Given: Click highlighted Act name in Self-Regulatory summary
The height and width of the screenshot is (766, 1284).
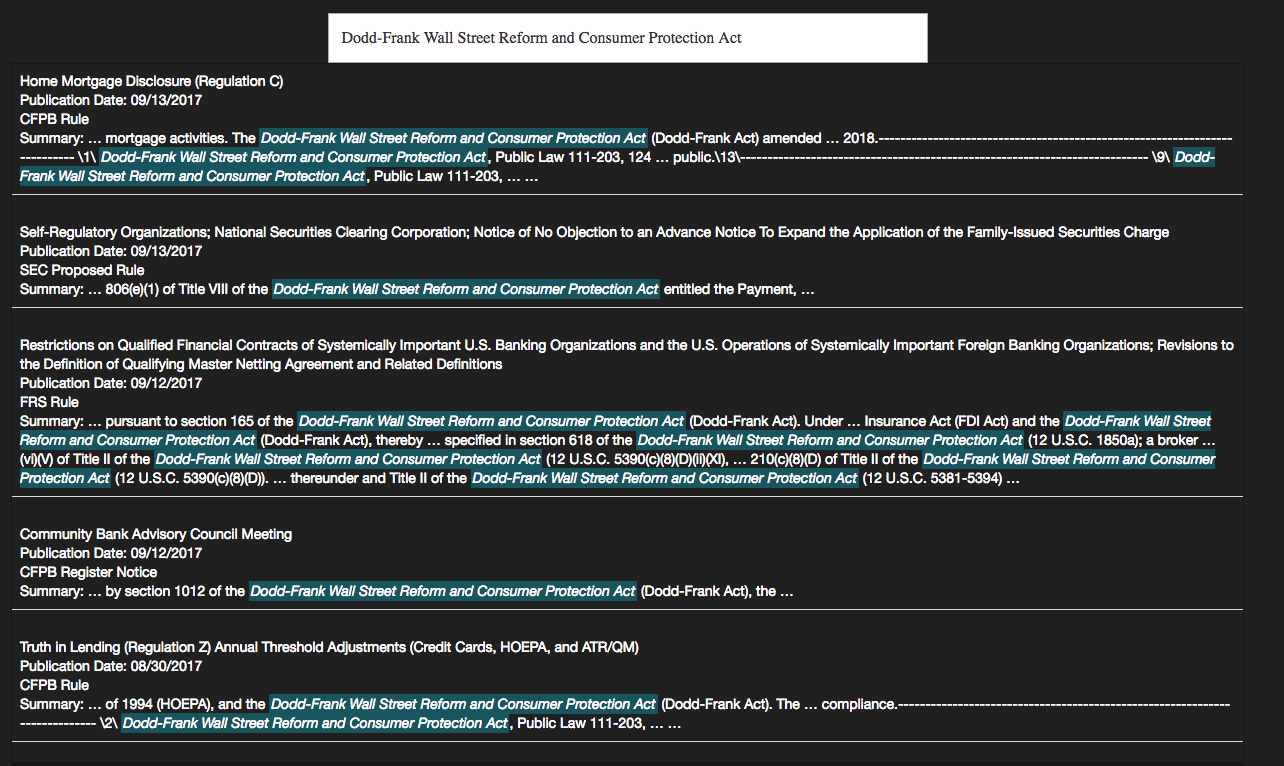Looking at the screenshot, I should (x=466, y=289).
